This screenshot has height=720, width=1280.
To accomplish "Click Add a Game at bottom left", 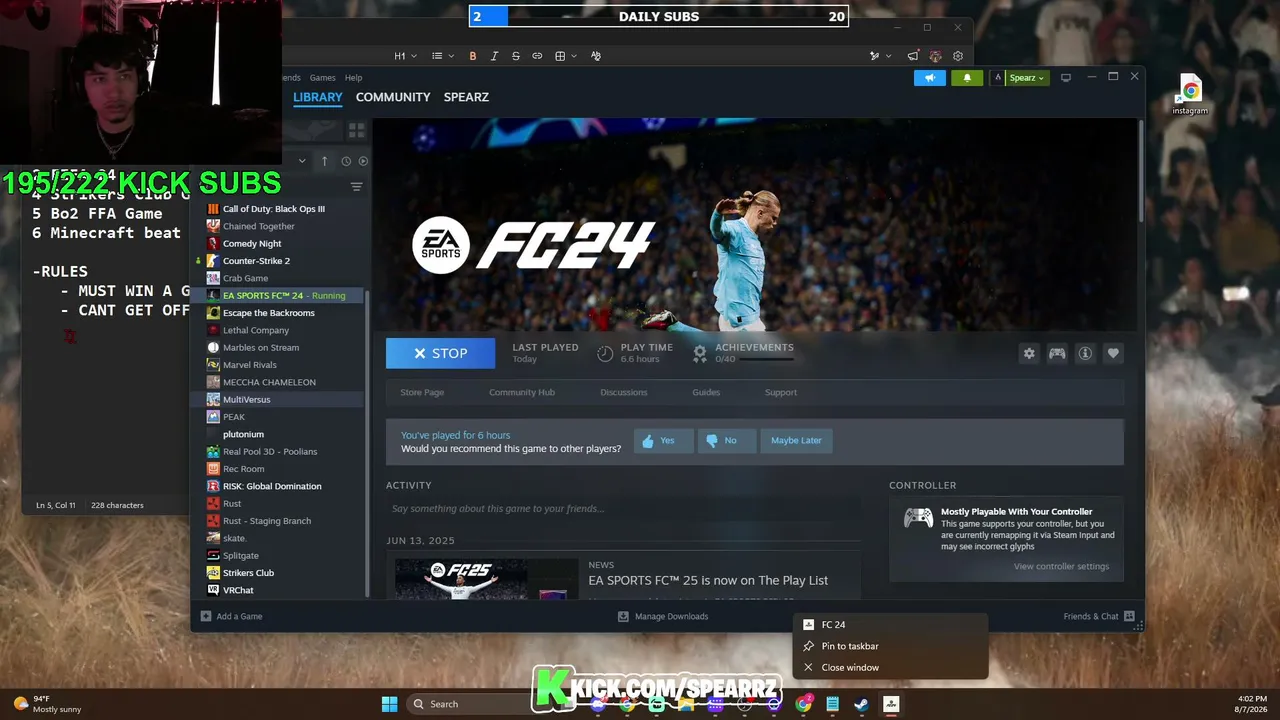I will [231, 617].
